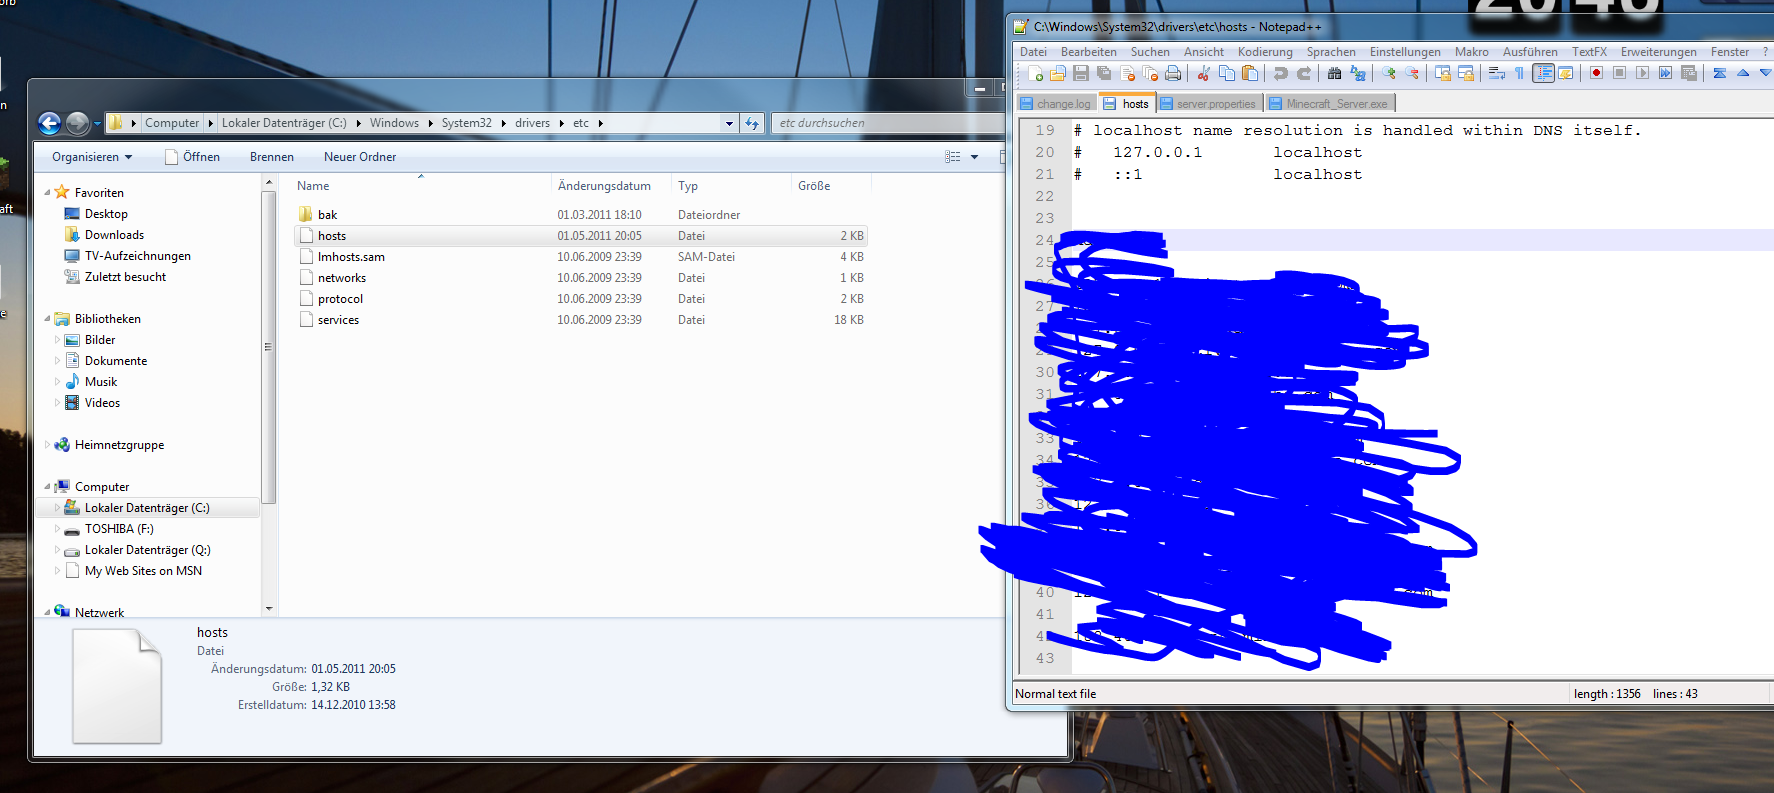Click the Brennen button in Explorer
The image size is (1774, 793).
click(272, 157)
